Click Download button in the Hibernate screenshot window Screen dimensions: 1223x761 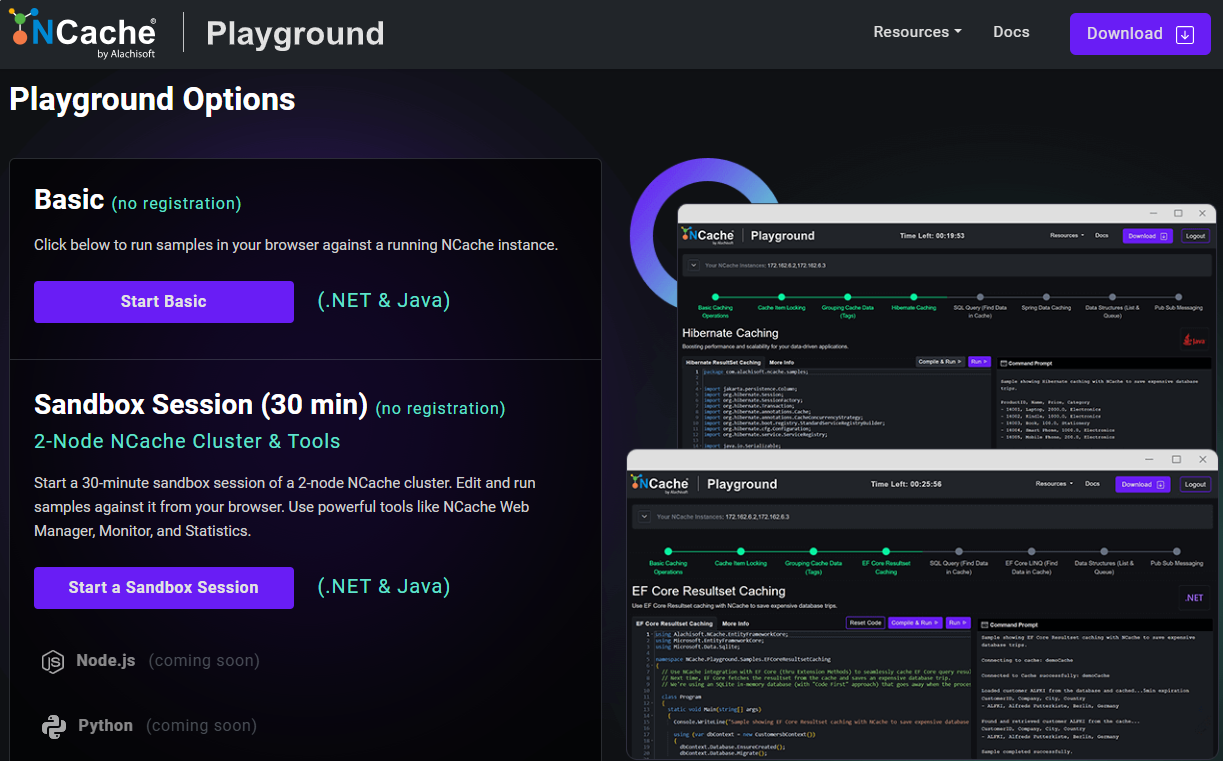click(1148, 236)
